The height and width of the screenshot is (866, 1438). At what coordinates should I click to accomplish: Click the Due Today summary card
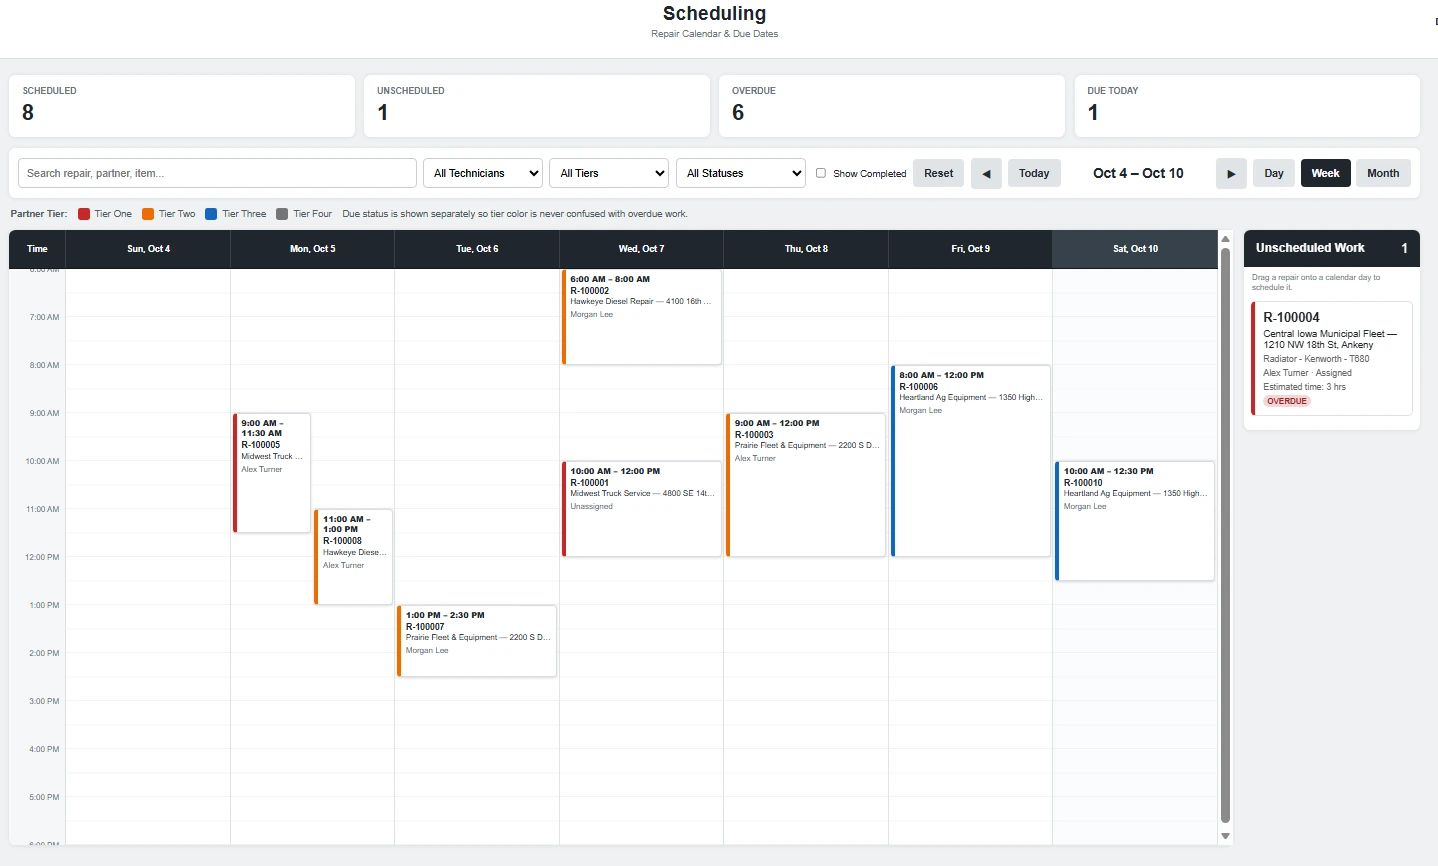pyautogui.click(x=1247, y=106)
